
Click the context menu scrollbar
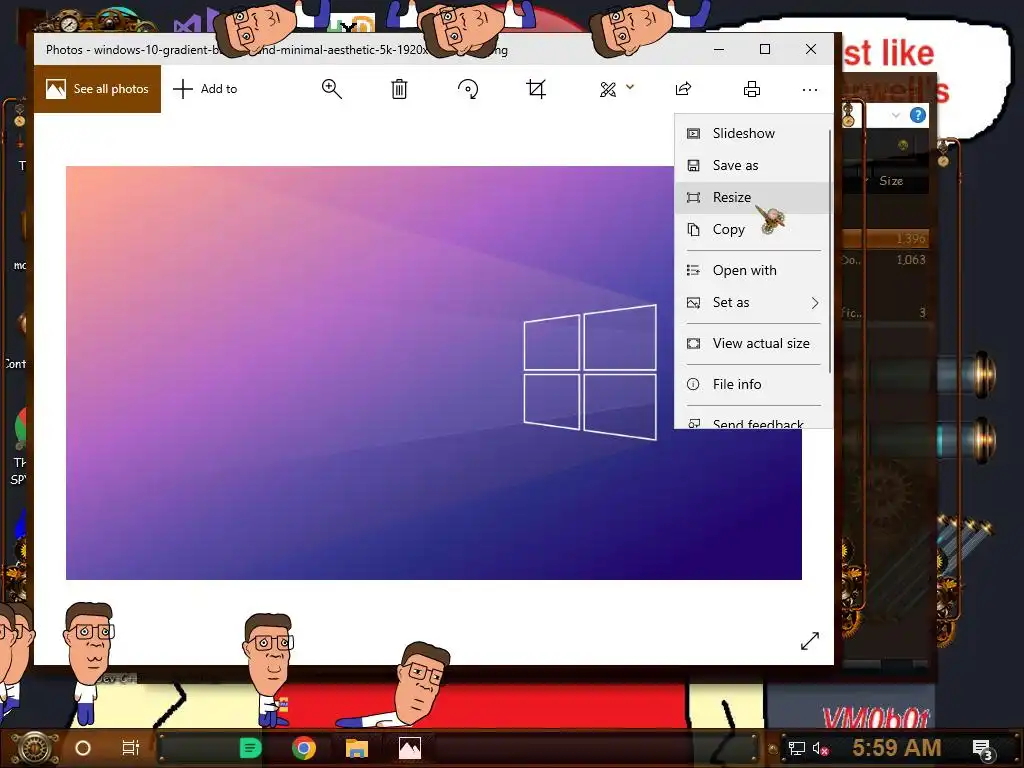[x=830, y=251]
